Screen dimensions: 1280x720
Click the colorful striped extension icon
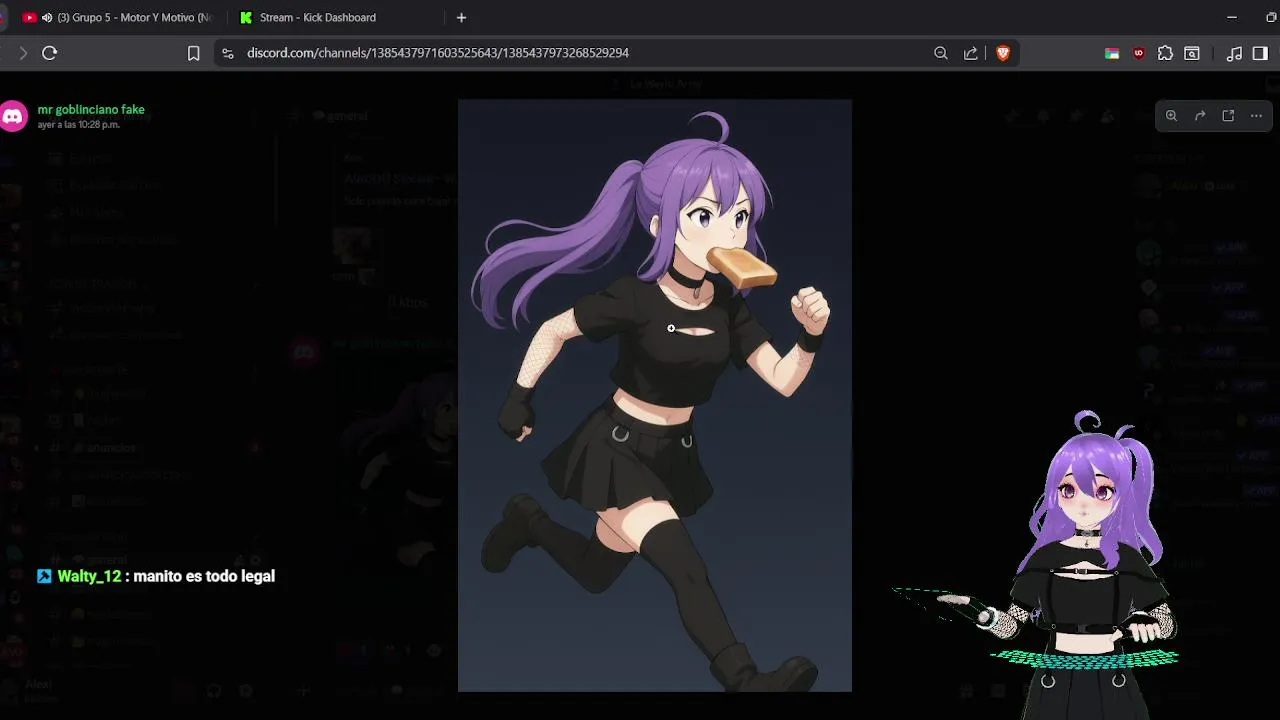pos(1112,53)
